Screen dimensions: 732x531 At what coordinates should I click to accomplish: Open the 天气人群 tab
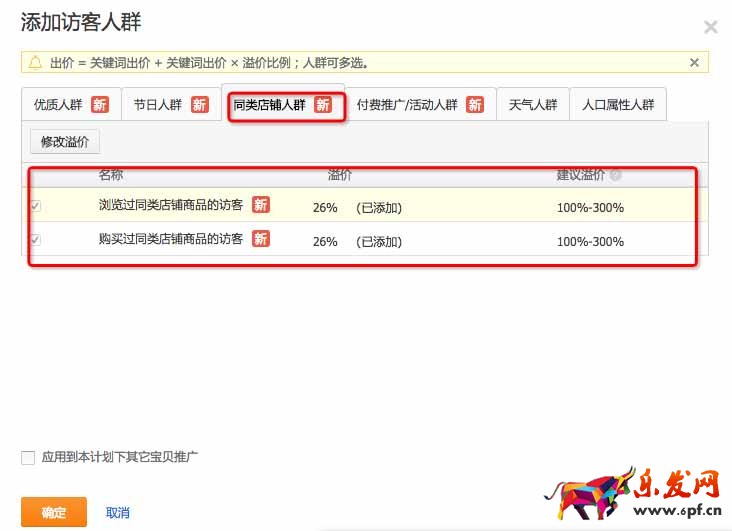pos(532,105)
